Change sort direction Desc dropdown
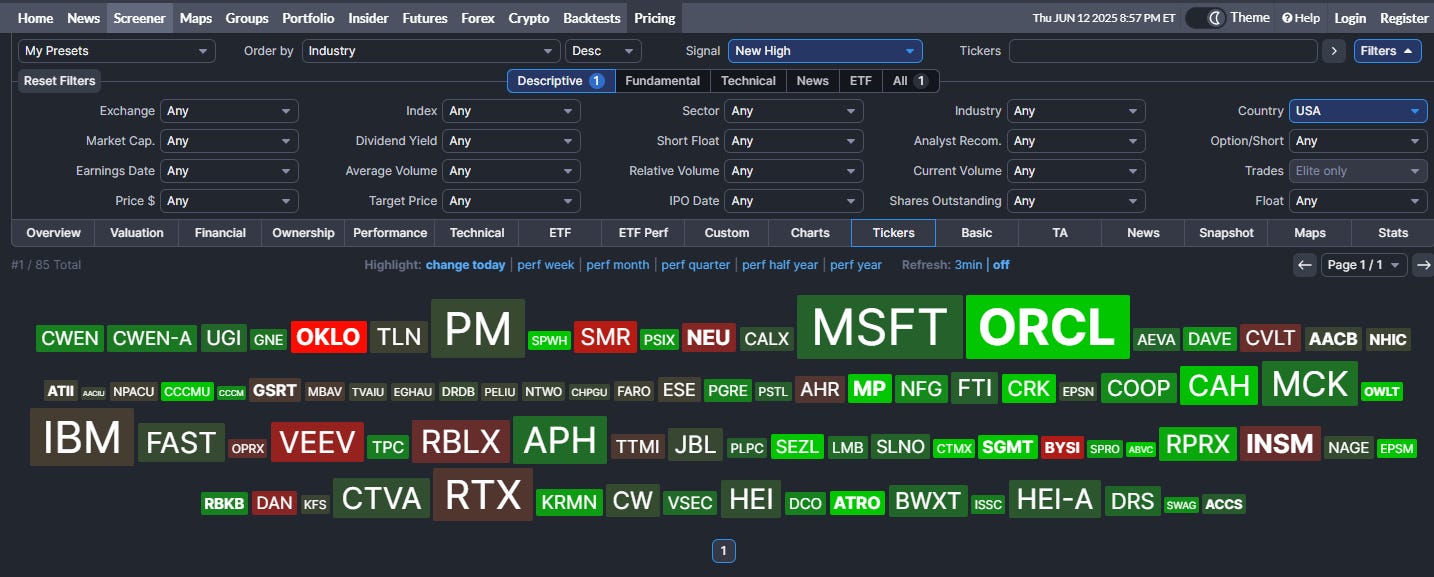This screenshot has width=1434, height=577. (603, 51)
